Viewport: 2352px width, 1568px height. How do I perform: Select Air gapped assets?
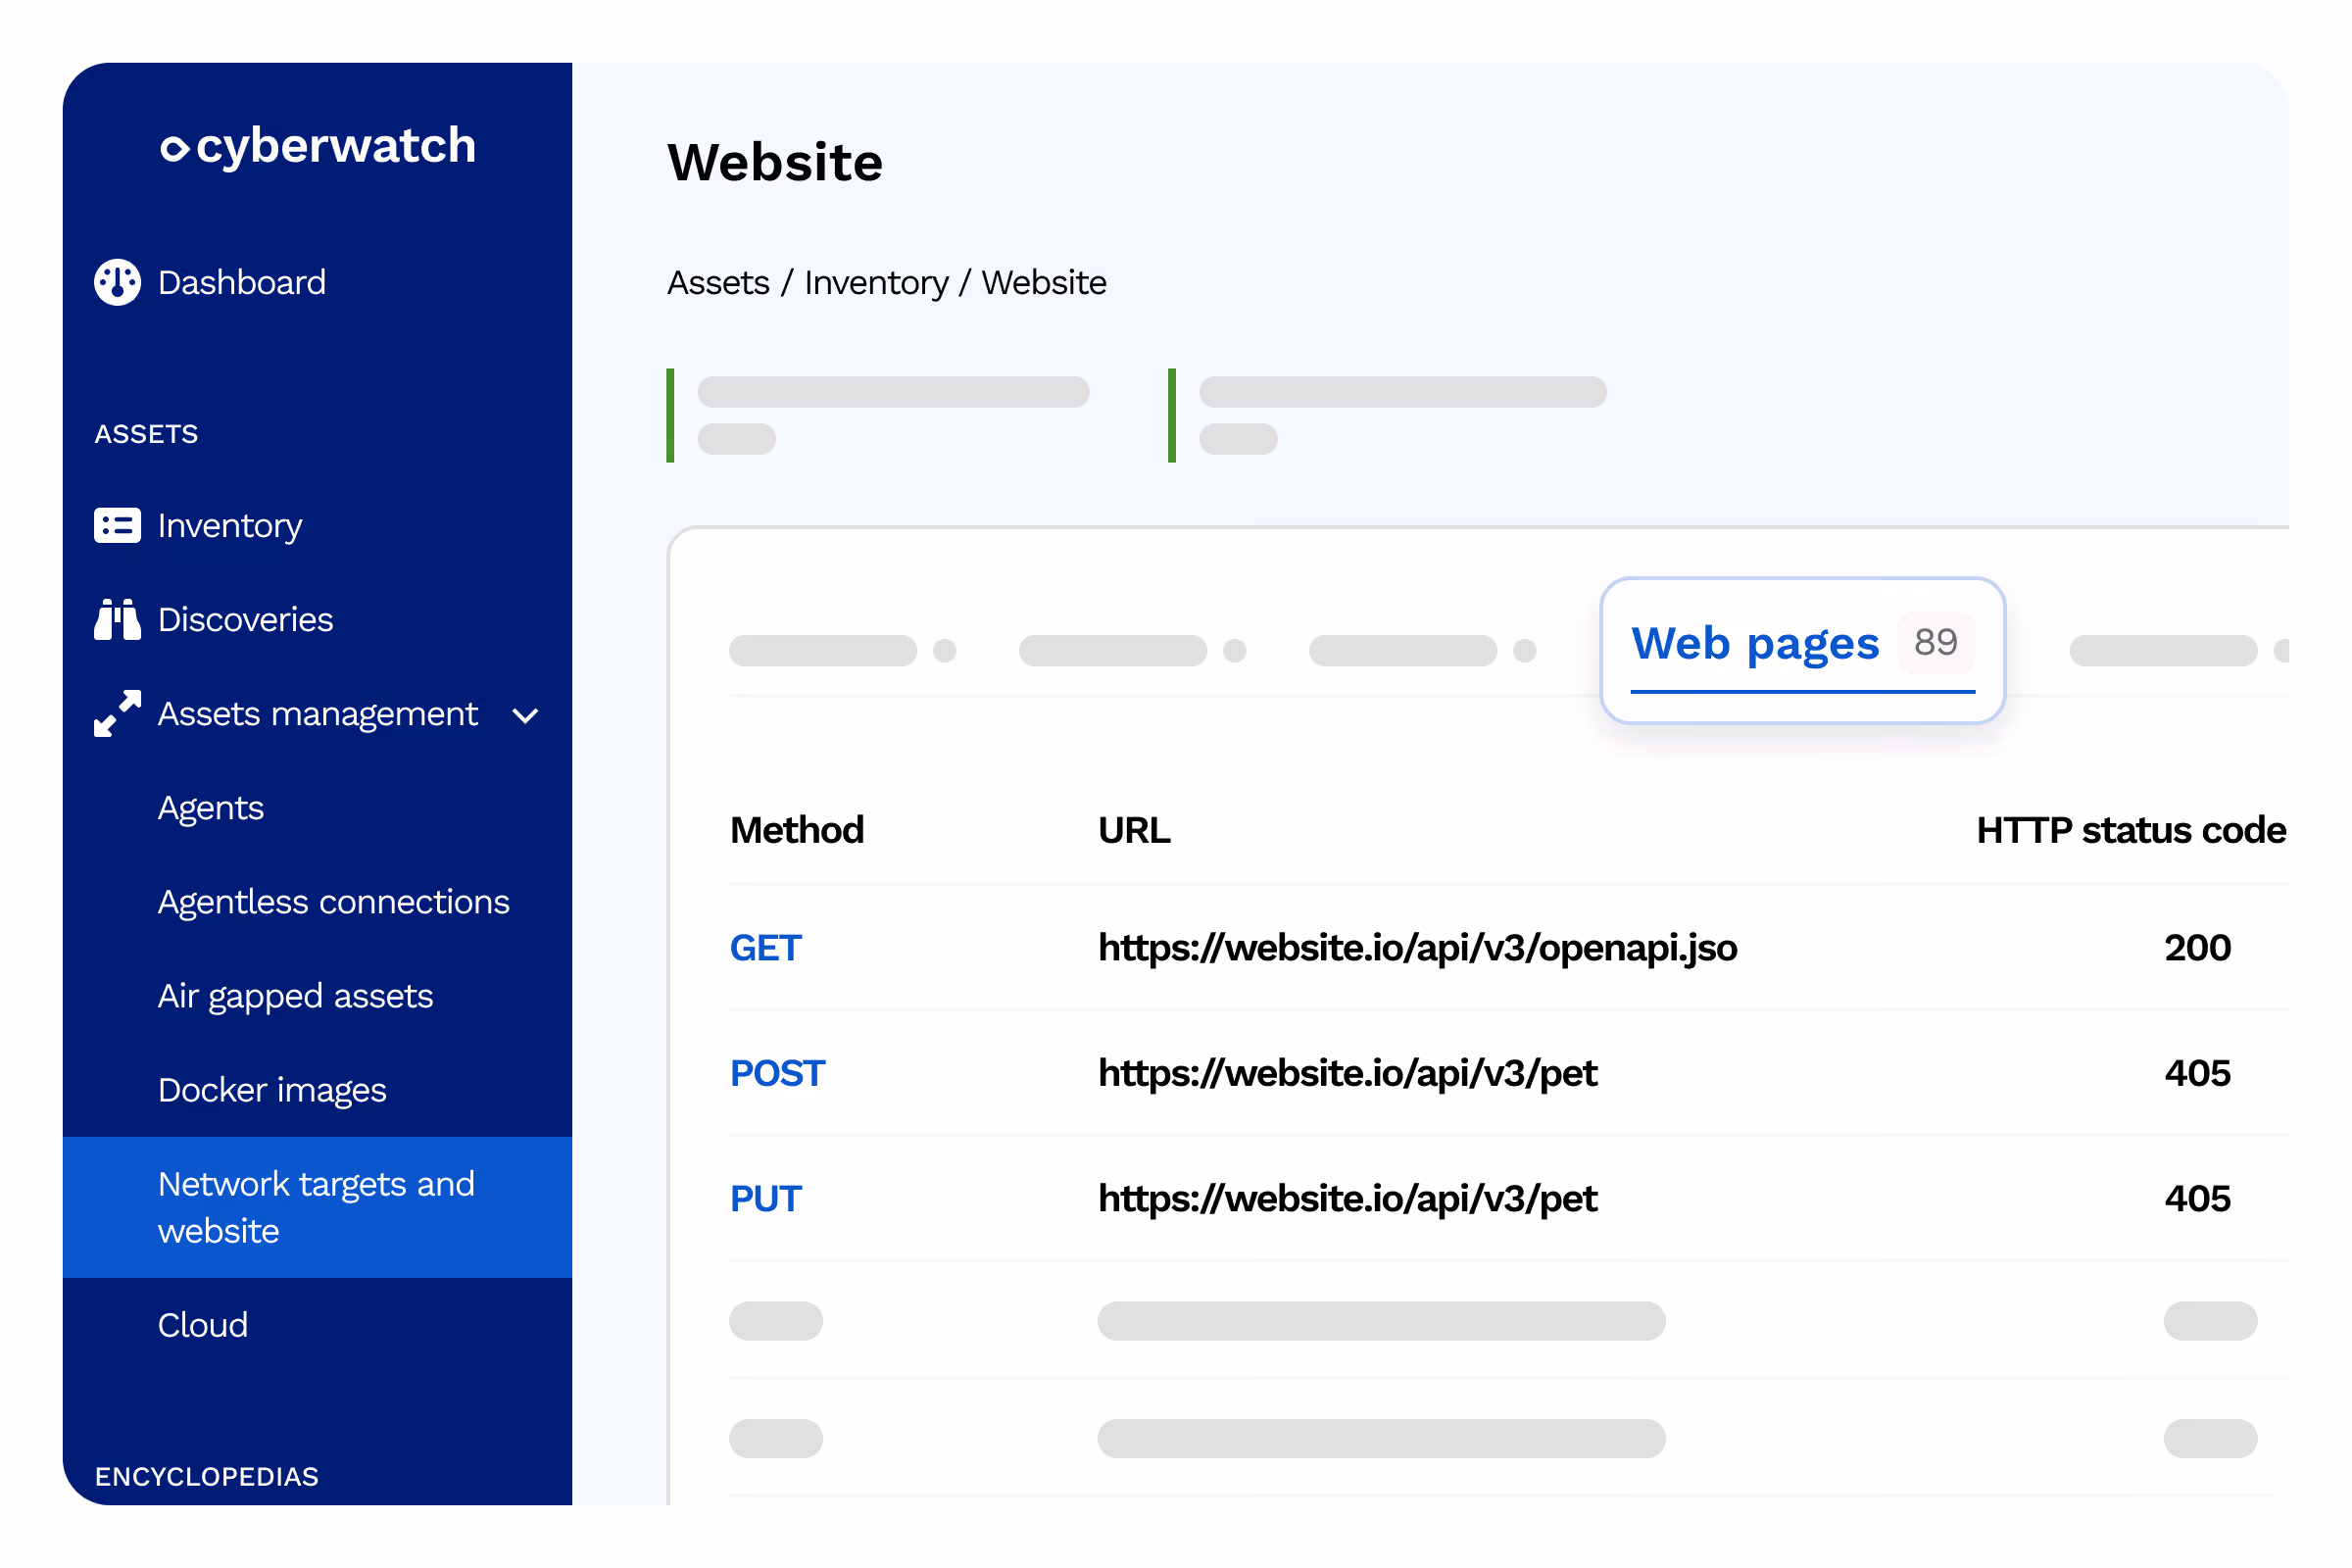pos(295,997)
